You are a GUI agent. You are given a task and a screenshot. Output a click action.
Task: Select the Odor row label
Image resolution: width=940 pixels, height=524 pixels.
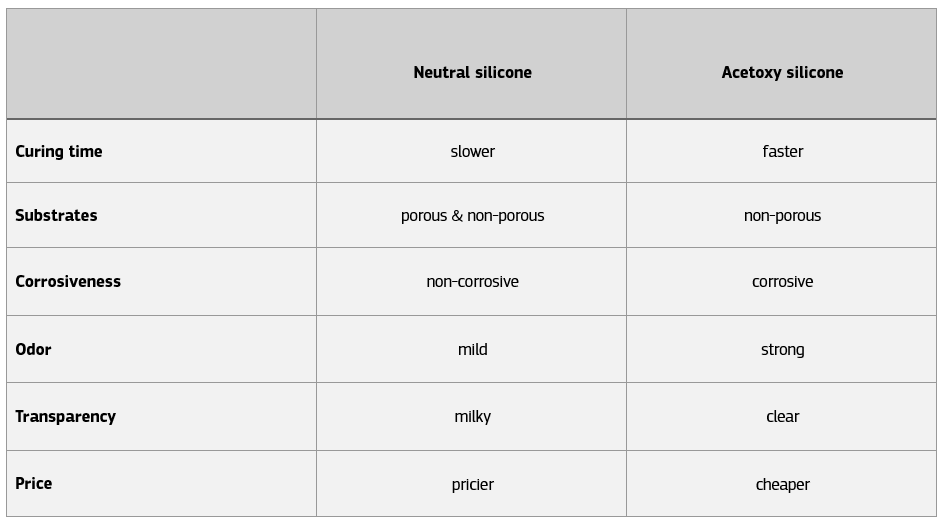tap(33, 349)
